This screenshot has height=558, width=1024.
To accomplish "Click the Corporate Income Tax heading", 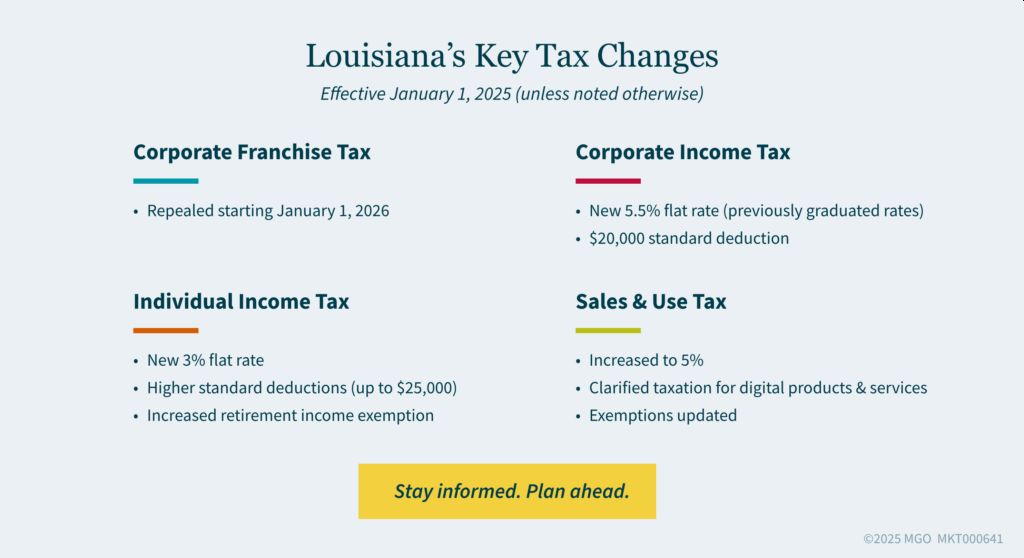I will click(x=683, y=152).
